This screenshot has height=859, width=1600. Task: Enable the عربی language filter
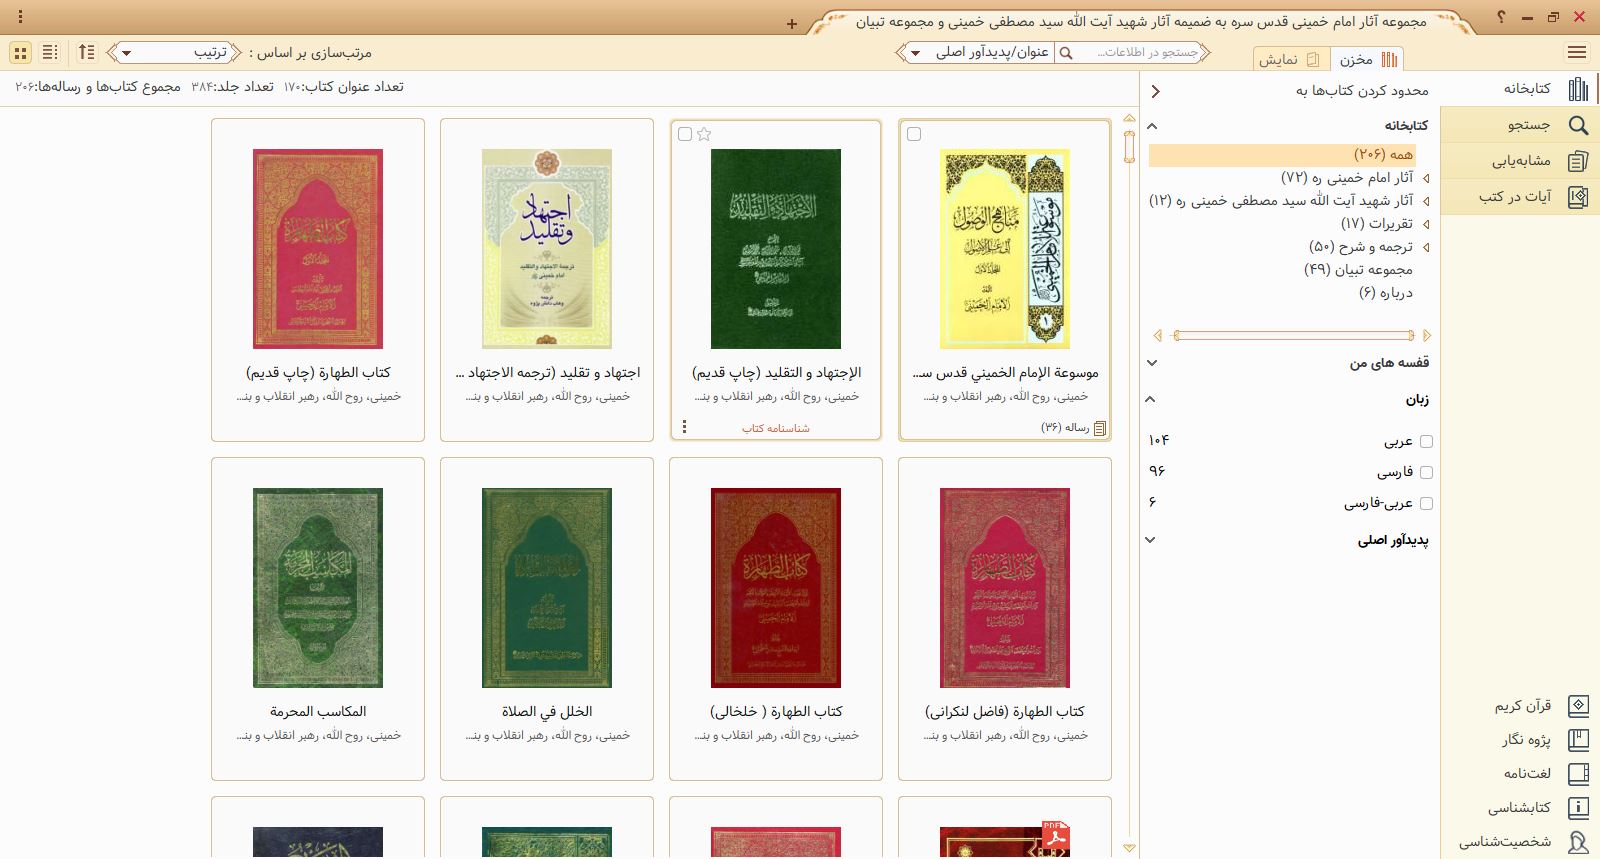click(1426, 441)
